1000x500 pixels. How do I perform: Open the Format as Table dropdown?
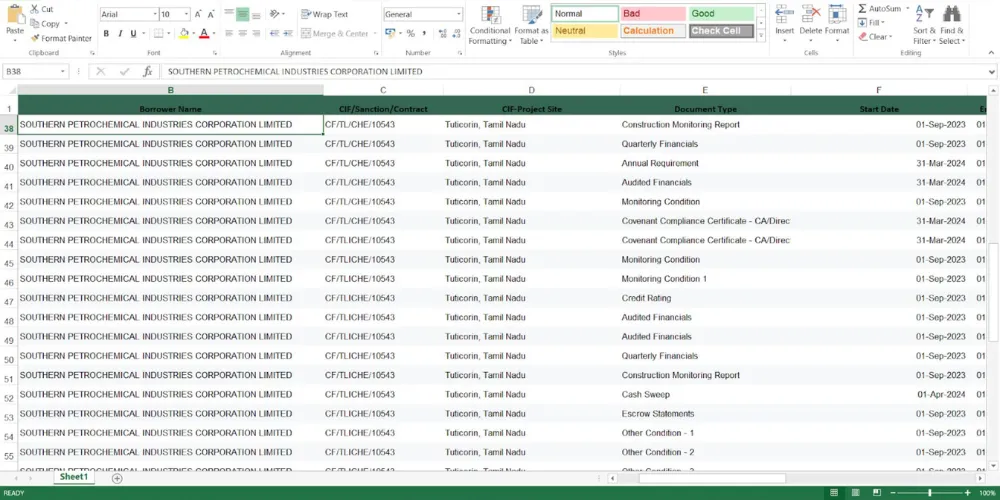tap(531, 25)
